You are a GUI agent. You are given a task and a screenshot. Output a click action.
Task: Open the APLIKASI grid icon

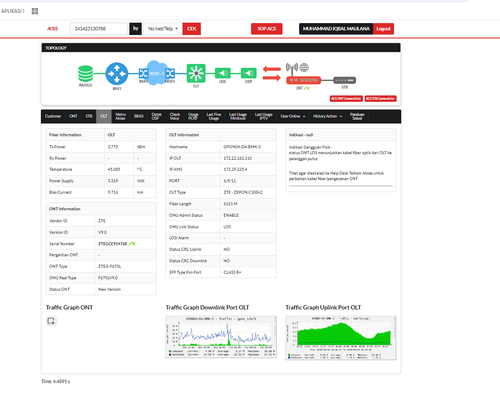tap(35, 11)
